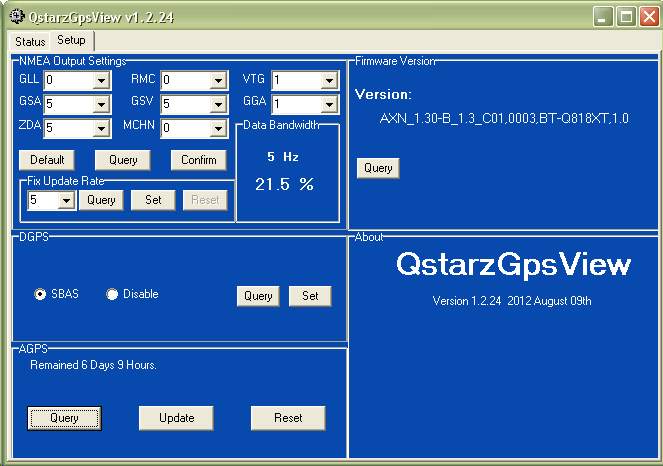The height and width of the screenshot is (466, 663).
Task: Click the DGPS Set button
Action: point(310,296)
